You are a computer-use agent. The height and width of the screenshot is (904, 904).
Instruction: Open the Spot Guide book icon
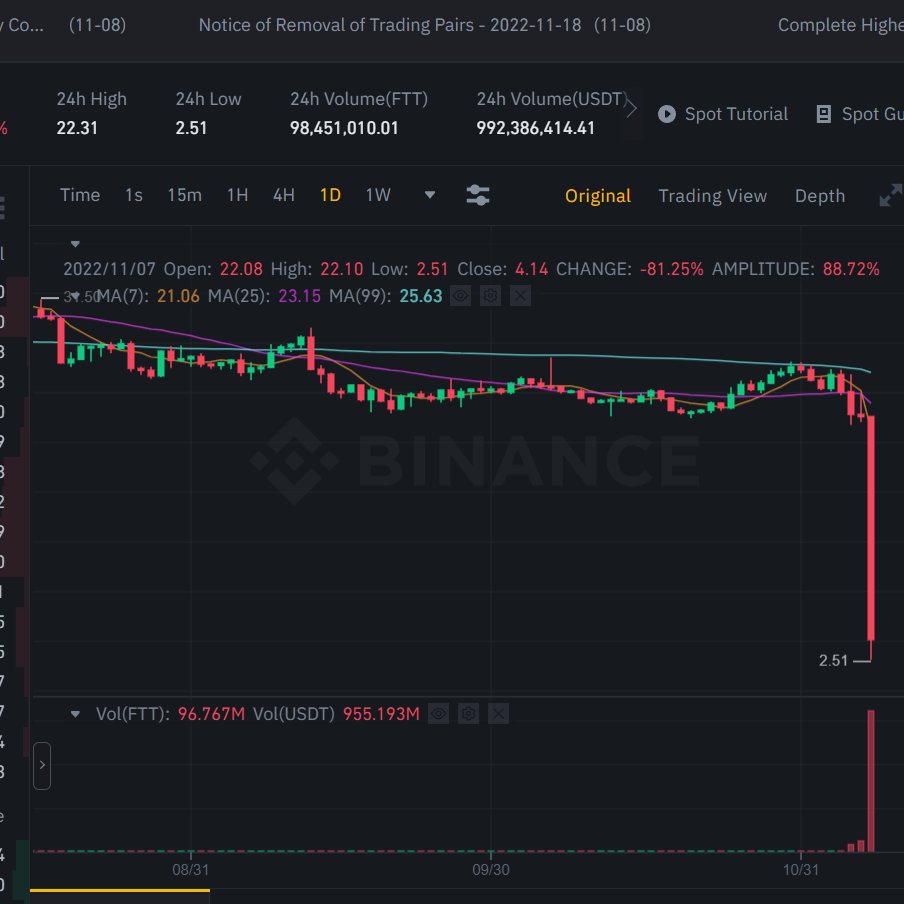(x=824, y=114)
